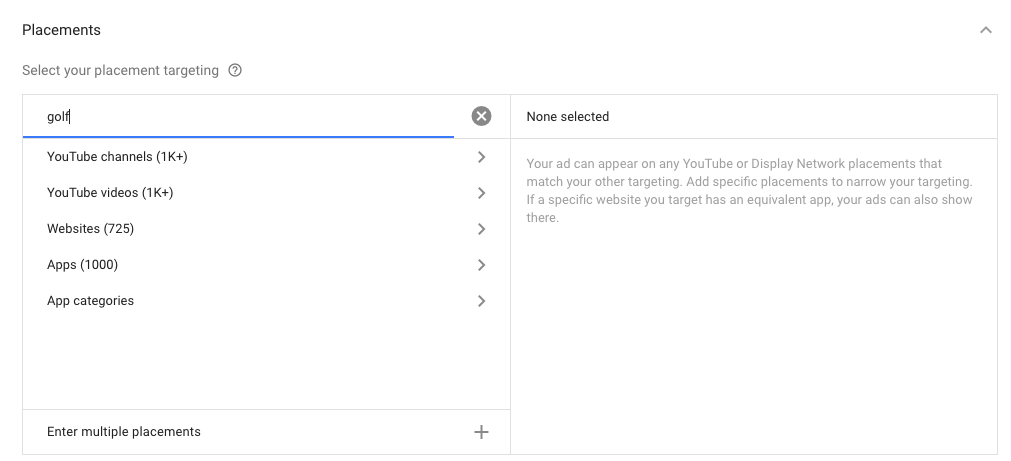
Task: Expand the App categories chevron
Action: coord(481,301)
